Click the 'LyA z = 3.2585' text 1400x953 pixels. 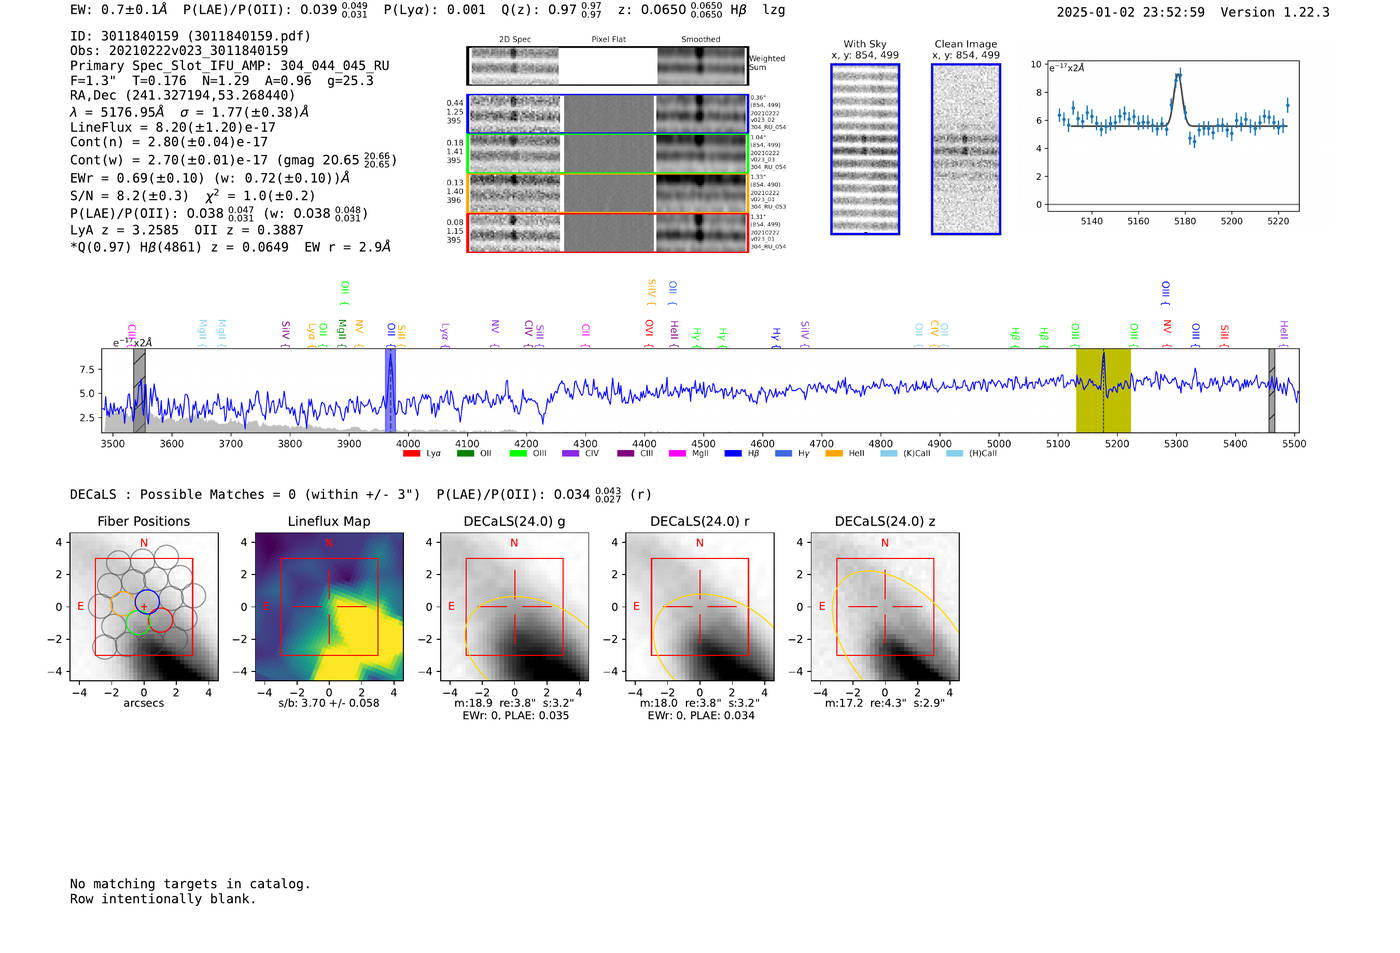(122, 230)
